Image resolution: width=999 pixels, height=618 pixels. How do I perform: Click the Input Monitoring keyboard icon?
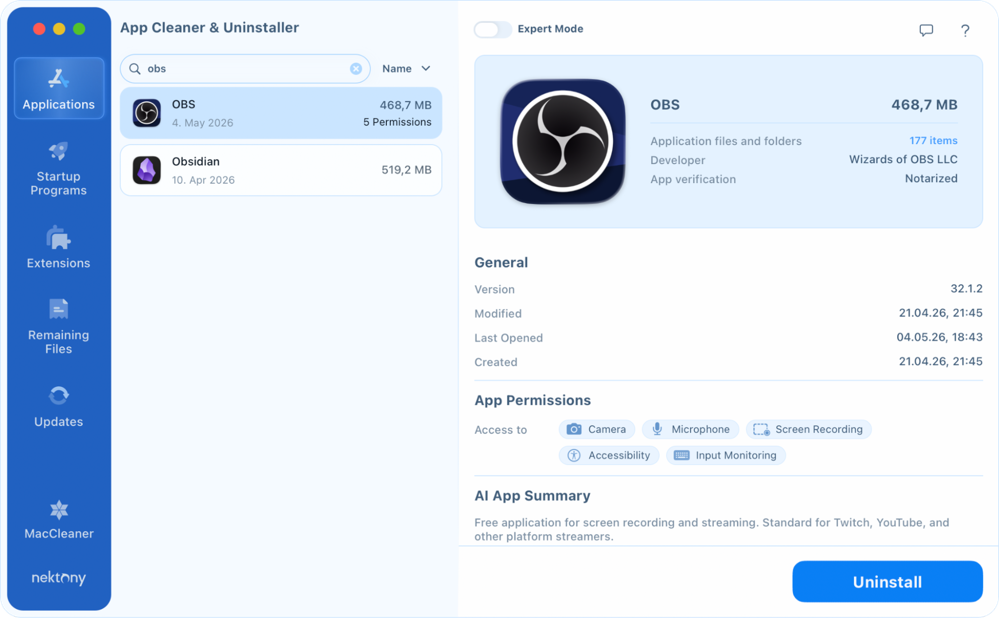click(682, 456)
